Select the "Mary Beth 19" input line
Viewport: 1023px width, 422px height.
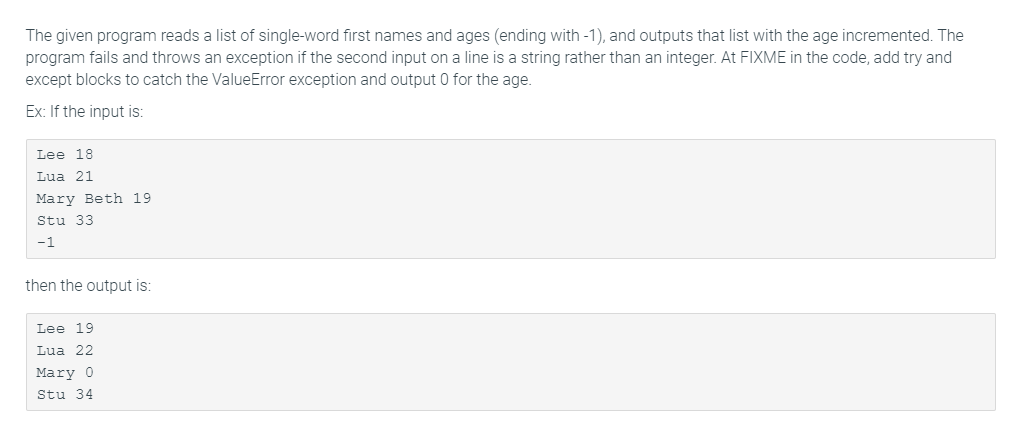93,199
